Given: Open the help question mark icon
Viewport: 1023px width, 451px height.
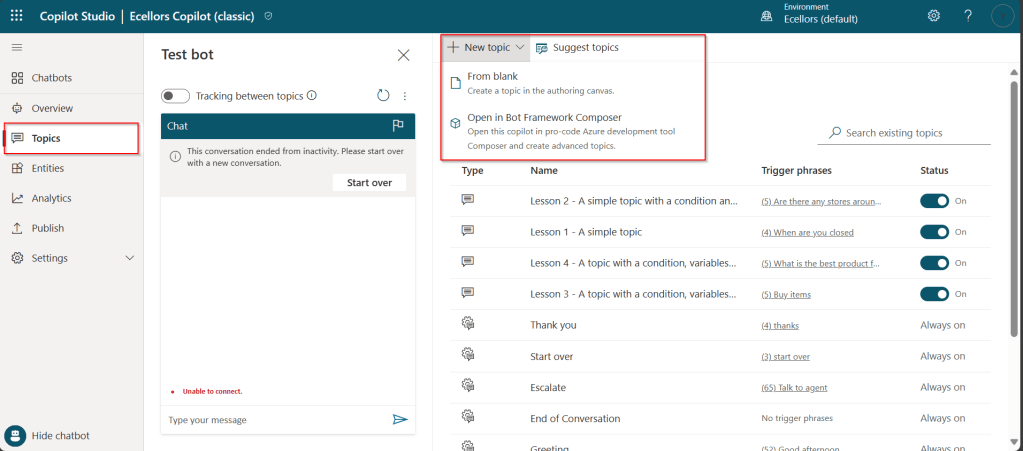Looking at the screenshot, I should [x=968, y=16].
